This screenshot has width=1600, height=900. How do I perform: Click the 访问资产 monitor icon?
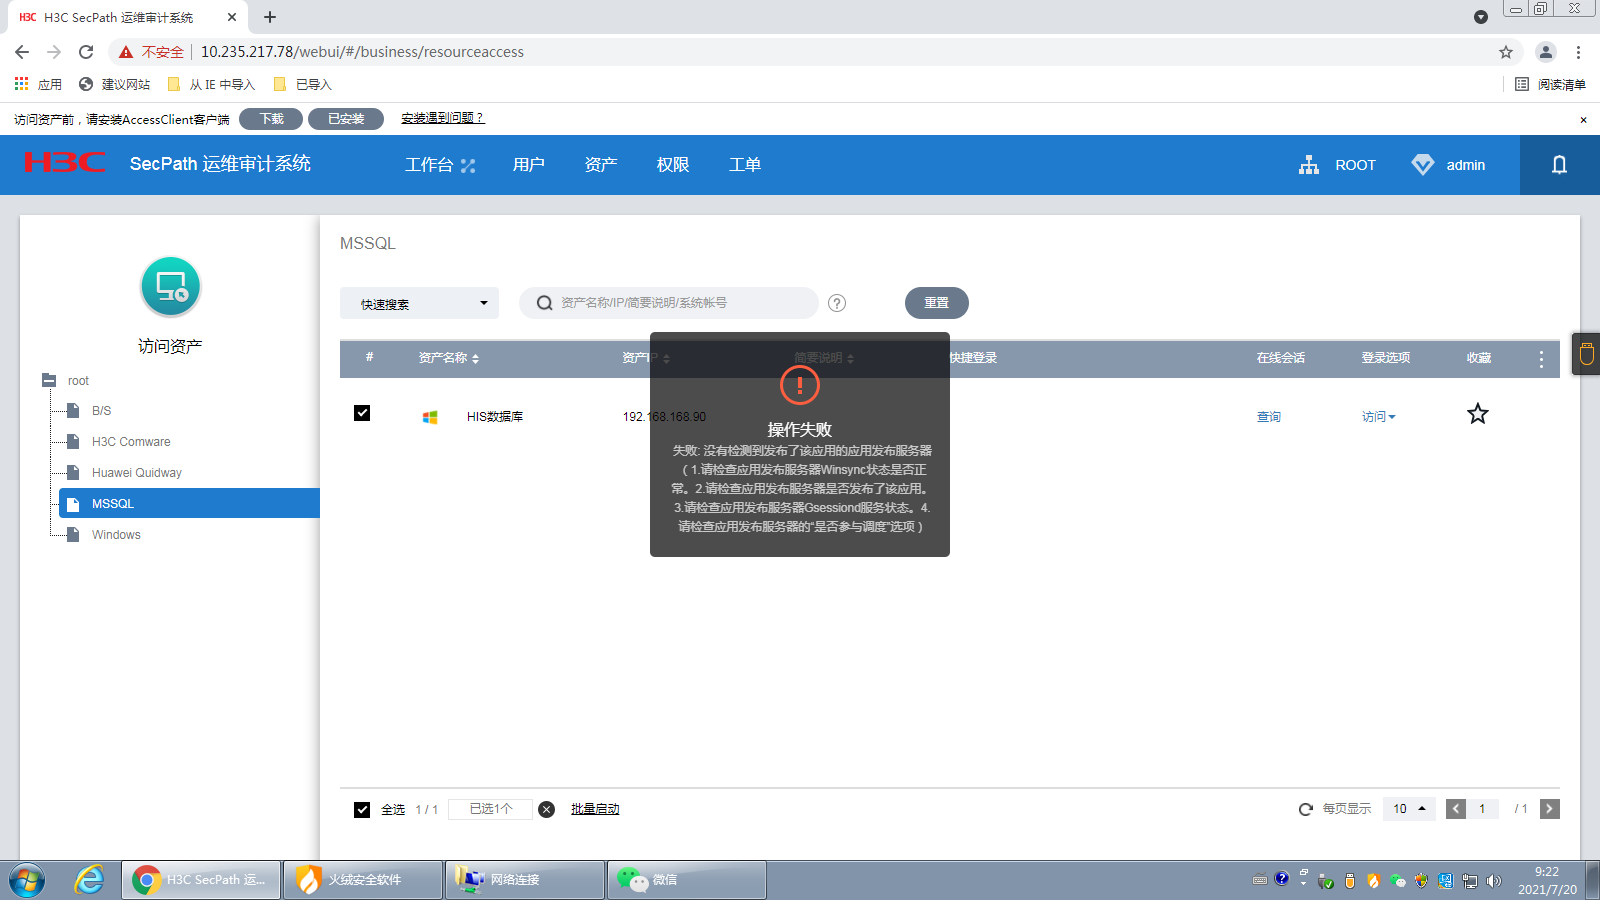click(171, 287)
